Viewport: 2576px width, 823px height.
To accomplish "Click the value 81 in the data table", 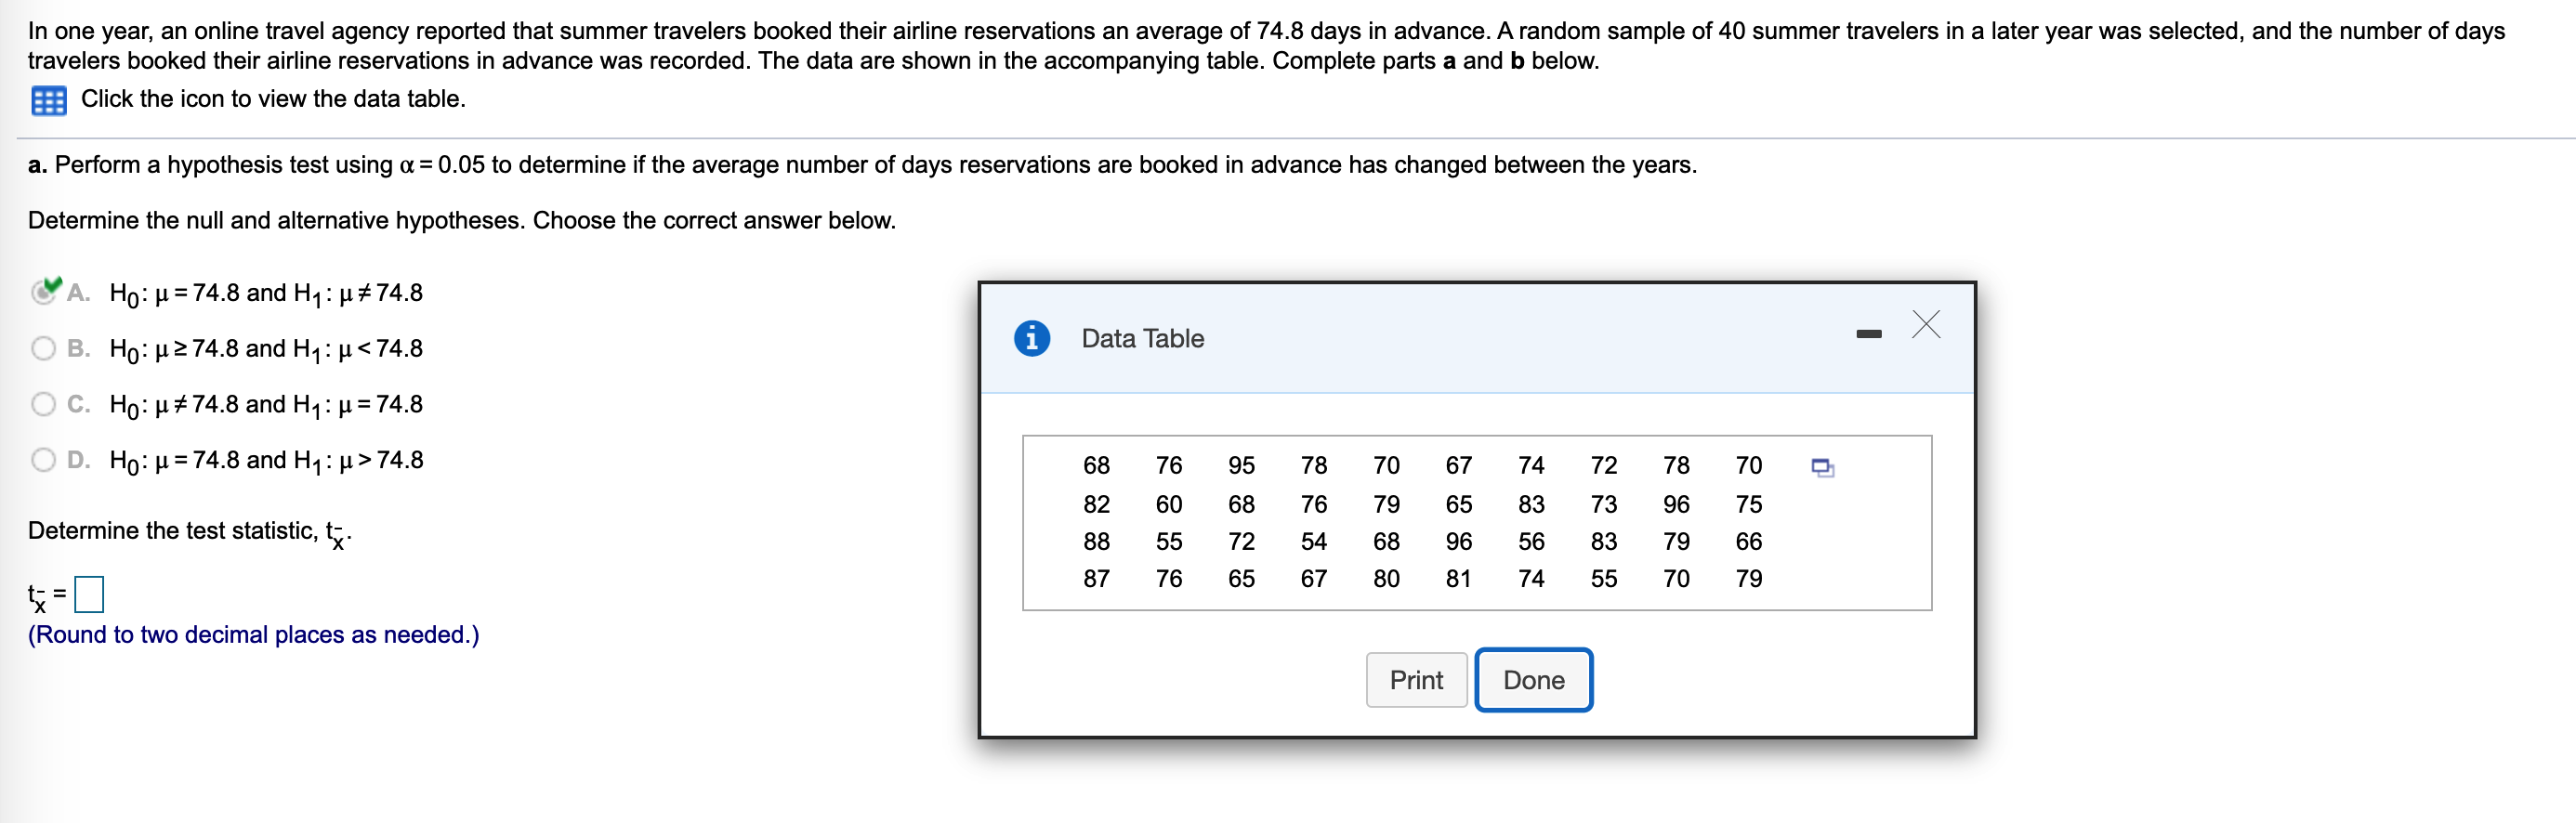I will pos(1458,579).
